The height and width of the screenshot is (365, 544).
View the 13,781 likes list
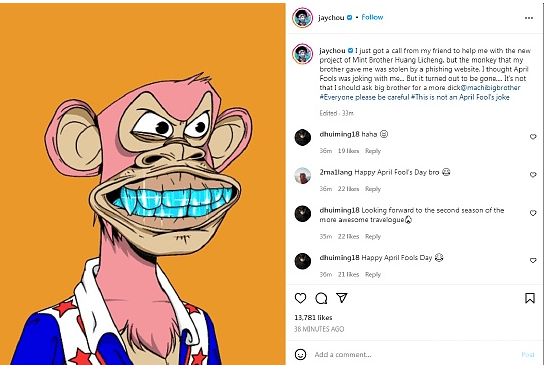(x=313, y=317)
